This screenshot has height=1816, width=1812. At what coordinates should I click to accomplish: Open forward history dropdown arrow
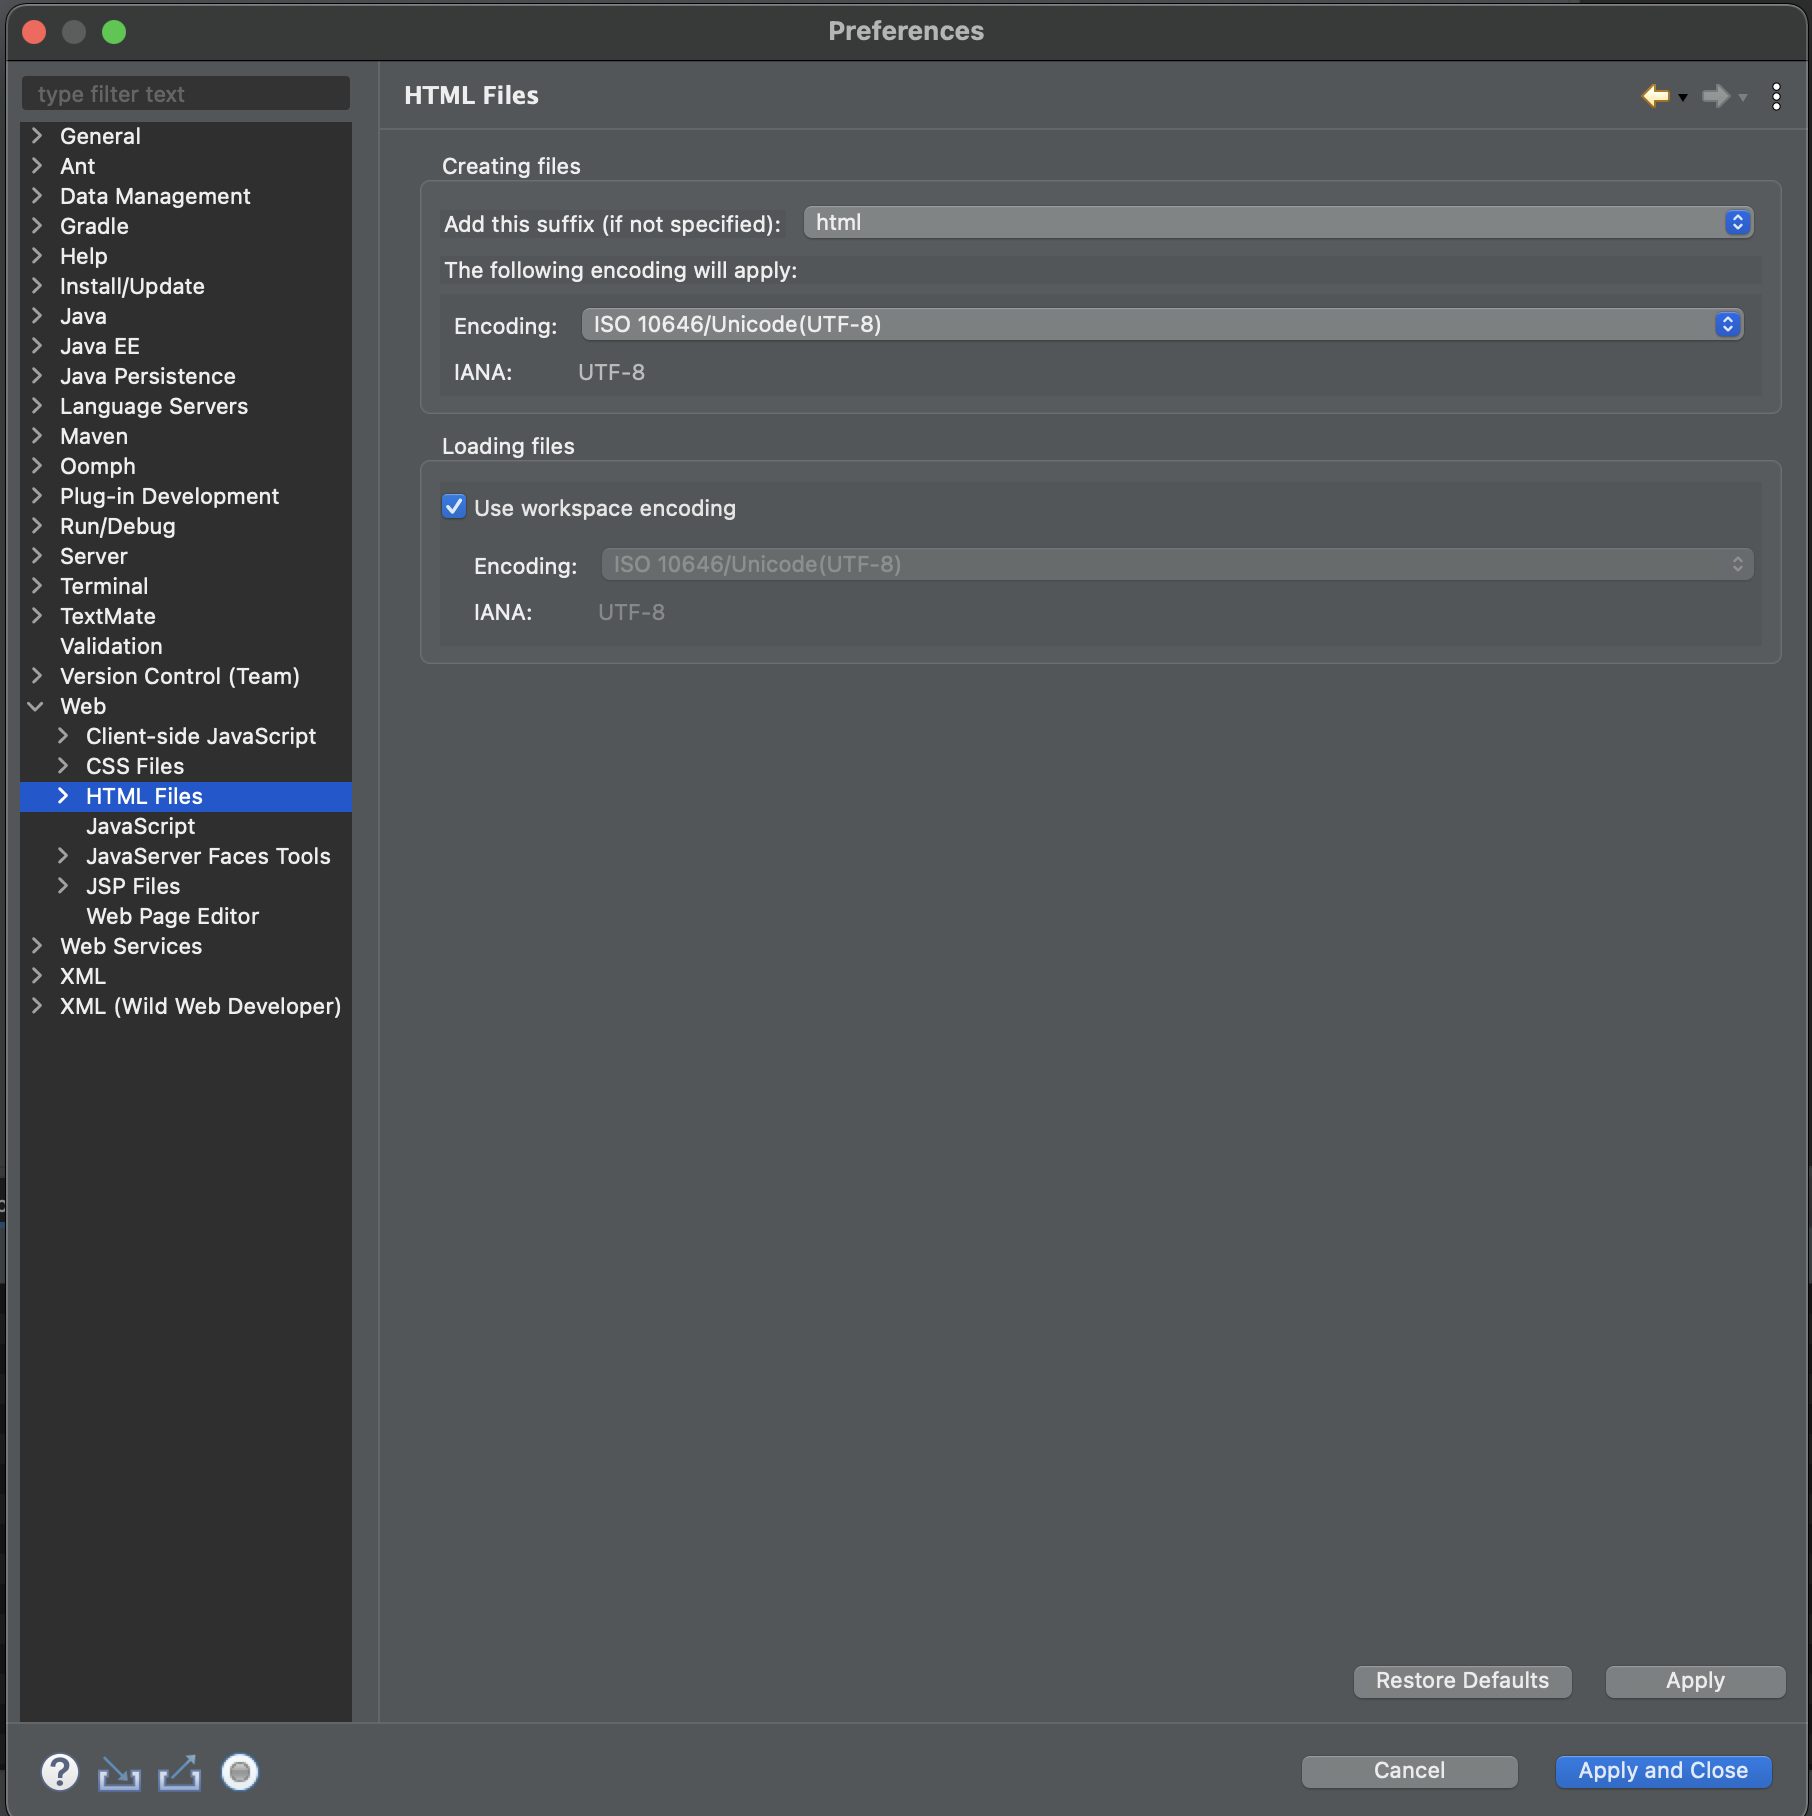(x=1743, y=98)
